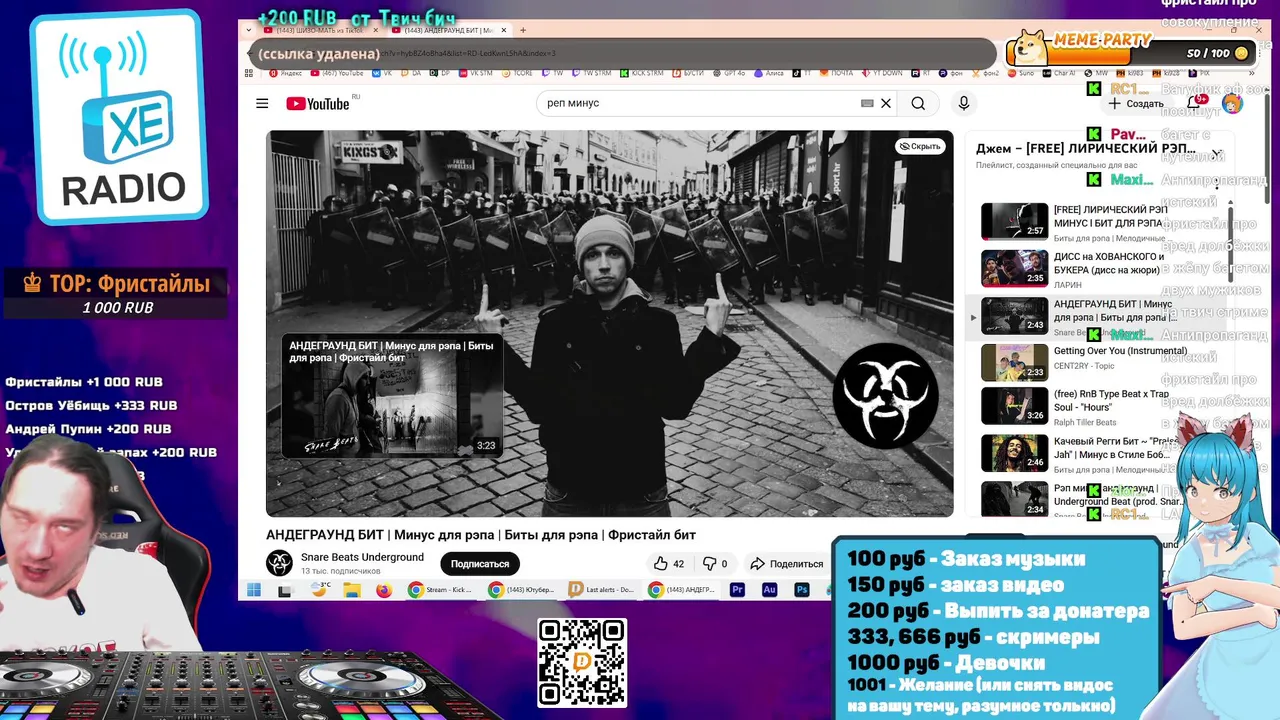Viewport: 1280px width, 720px height.
Task: Start voice search with the microphone icon
Action: pyautogui.click(x=964, y=103)
